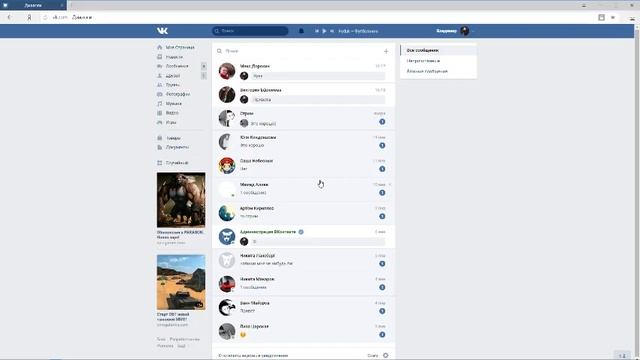Viewport: 640px width, 360px height.
Task: Open the profile menu next to user avatar
Action: (x=473, y=31)
